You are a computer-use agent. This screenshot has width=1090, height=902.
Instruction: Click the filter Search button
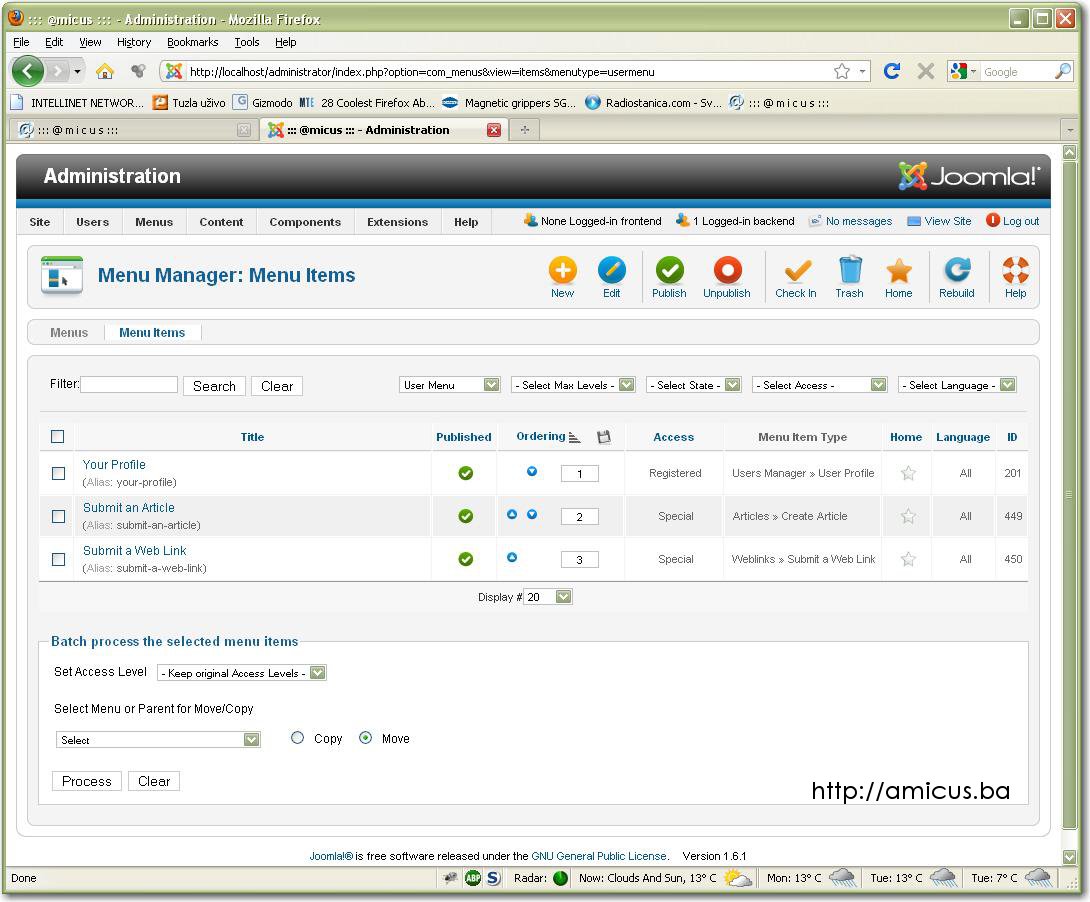point(214,386)
